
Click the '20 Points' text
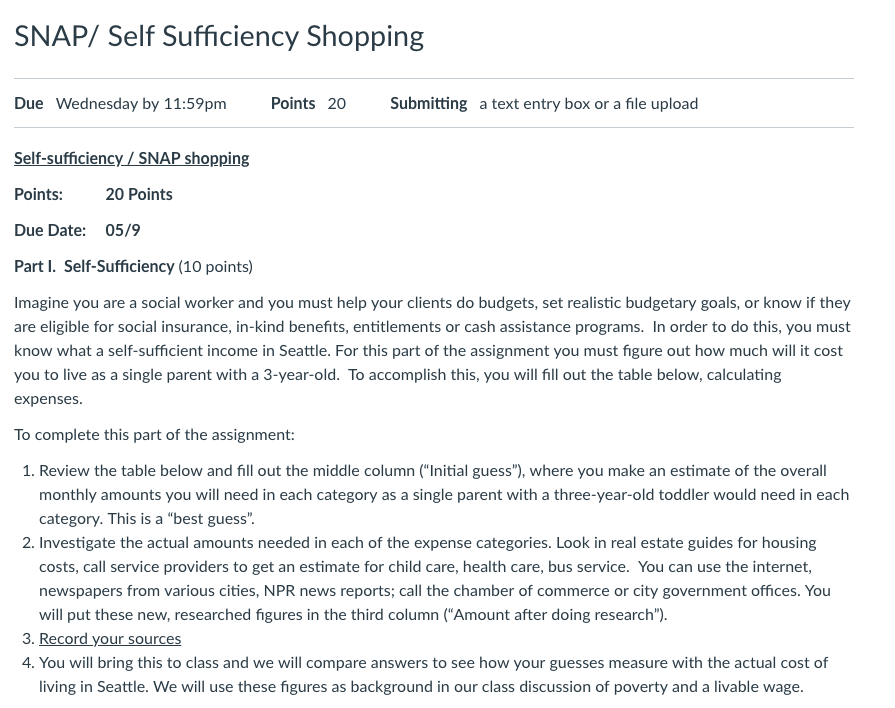pyautogui.click(x=139, y=194)
